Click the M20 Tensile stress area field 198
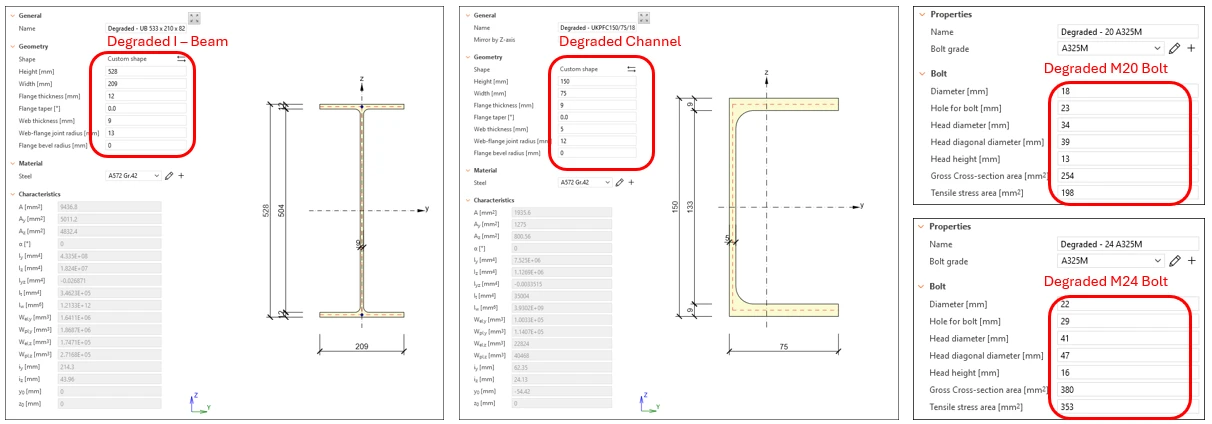 pos(1128,192)
